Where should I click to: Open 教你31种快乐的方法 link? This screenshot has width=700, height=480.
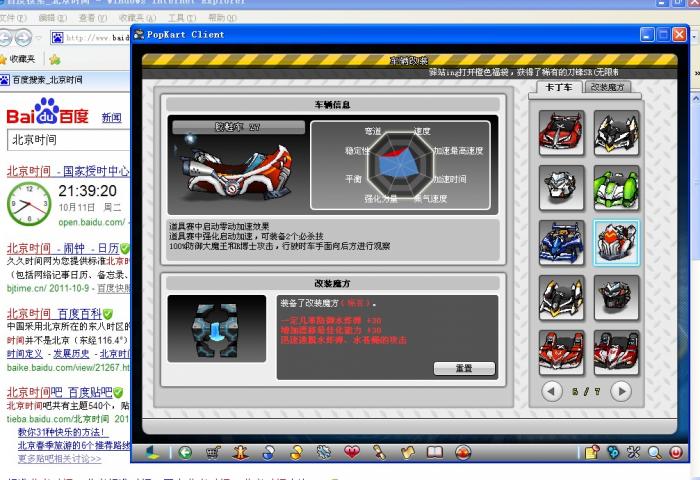click(62, 432)
